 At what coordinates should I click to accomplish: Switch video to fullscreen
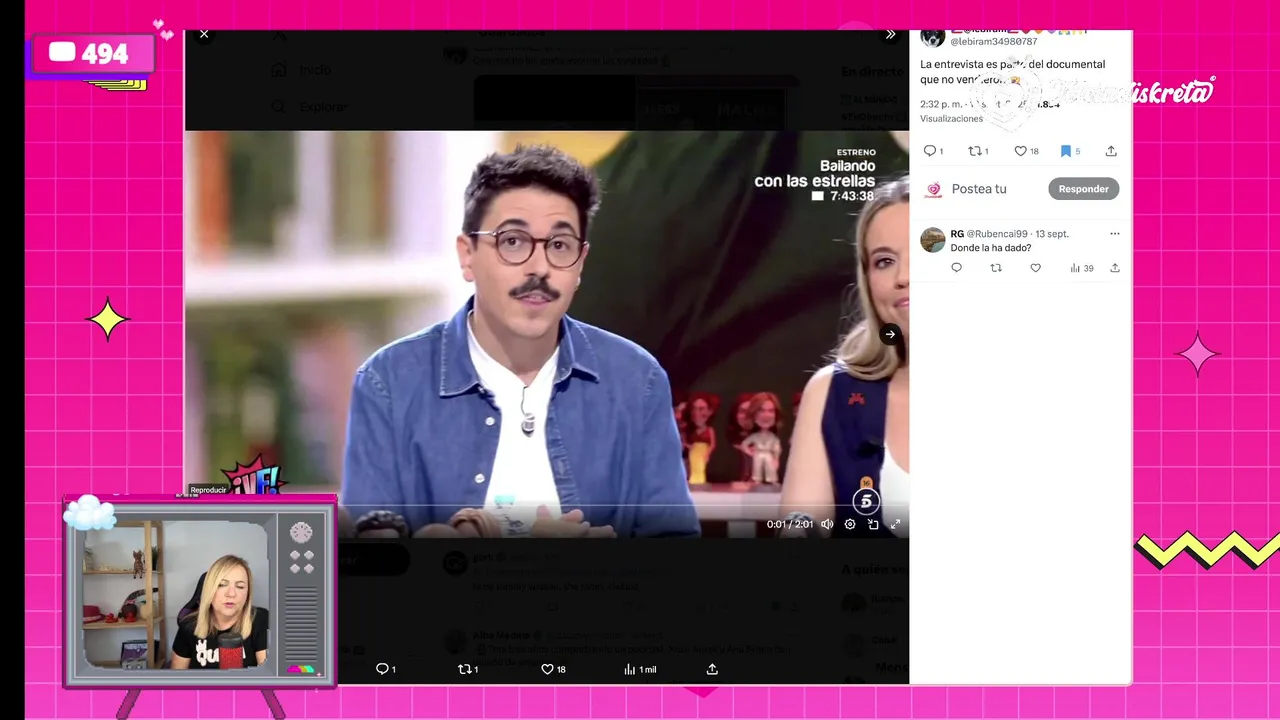coord(896,524)
